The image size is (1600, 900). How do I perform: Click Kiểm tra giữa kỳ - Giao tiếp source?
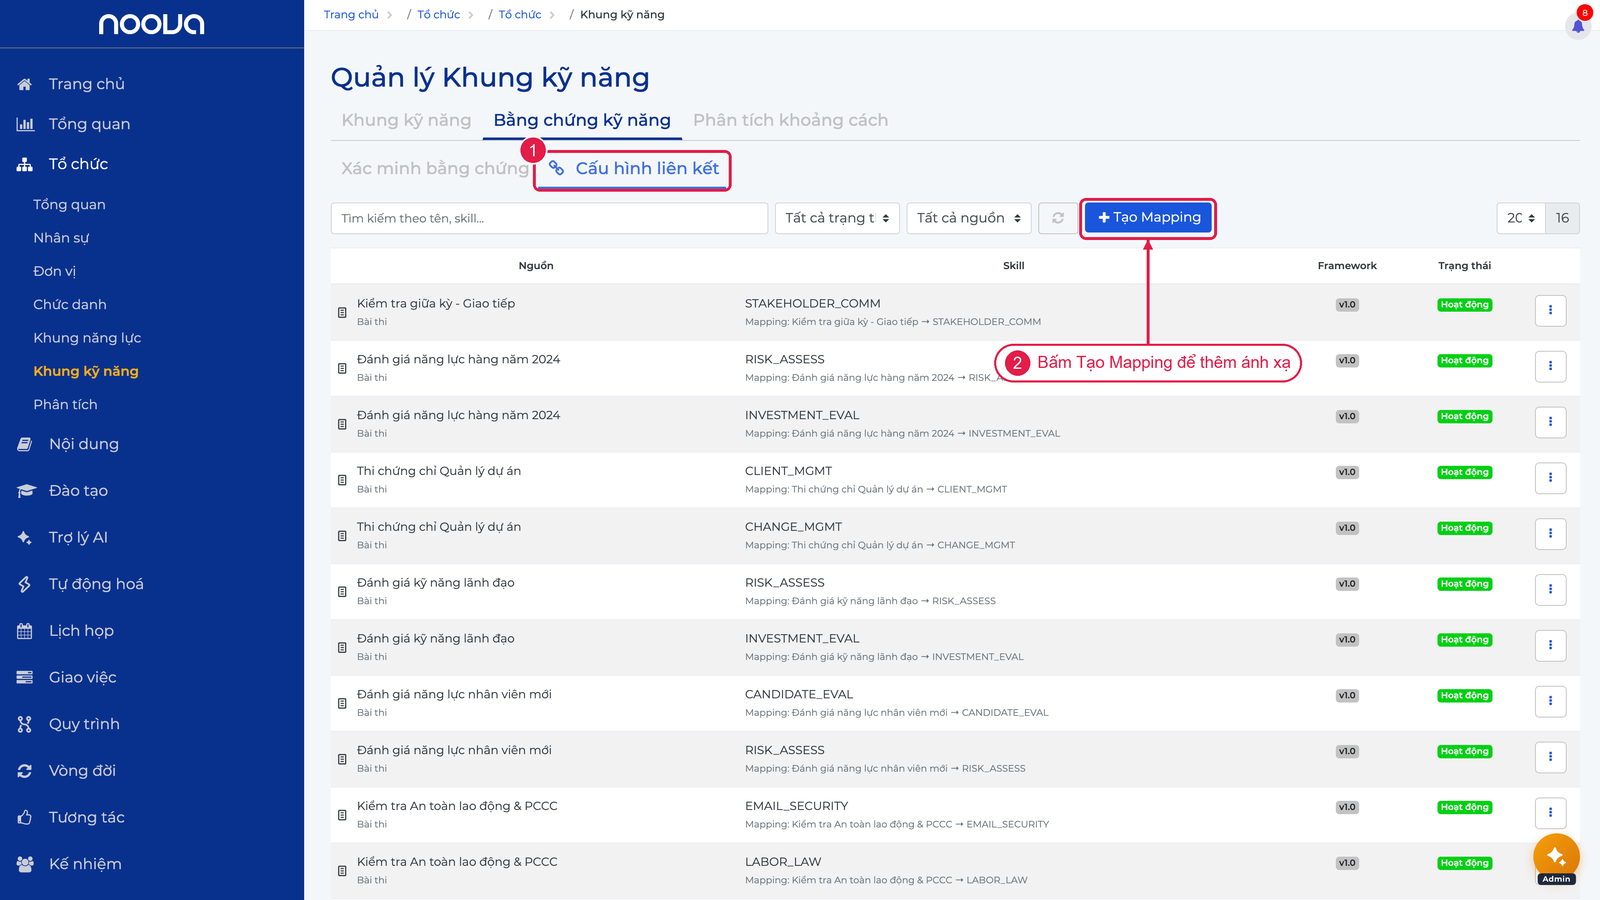coord(436,304)
